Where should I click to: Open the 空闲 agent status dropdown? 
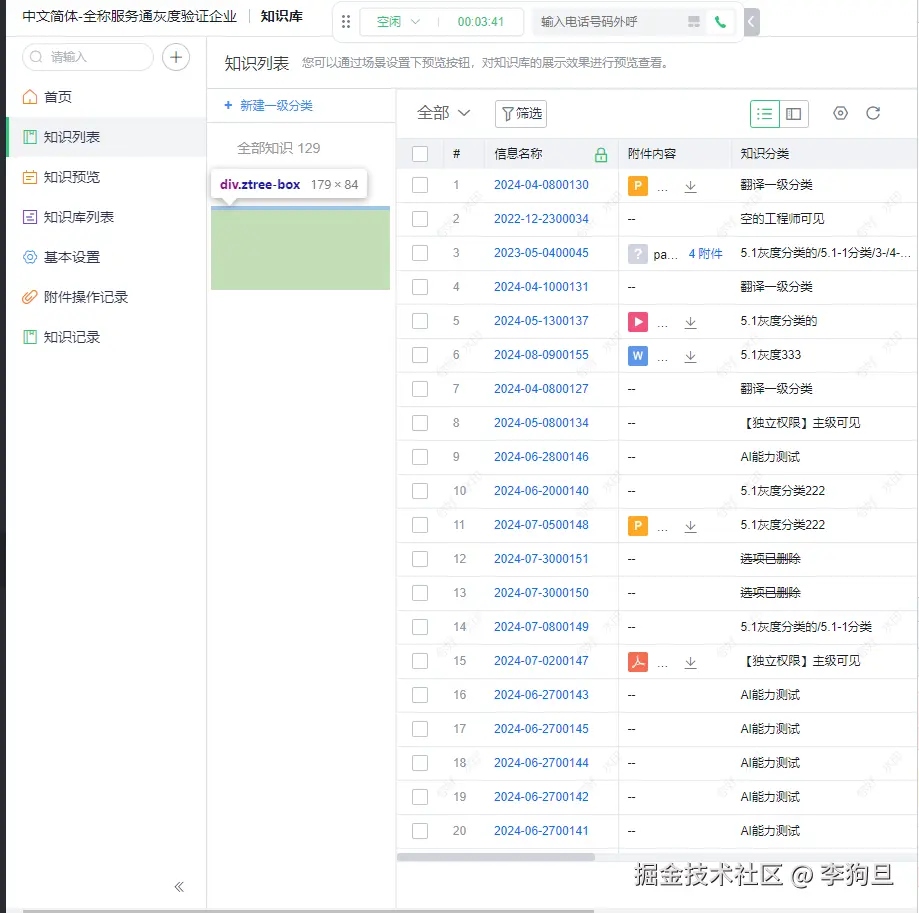399,22
